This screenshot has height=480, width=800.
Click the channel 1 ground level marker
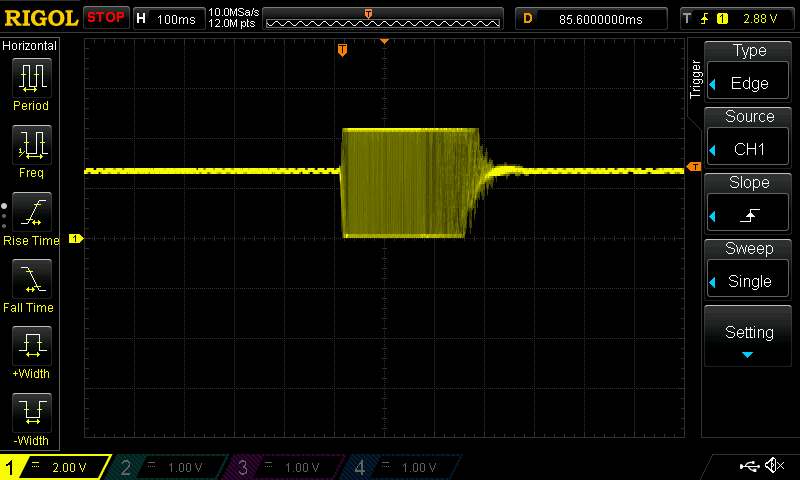[x=76, y=238]
